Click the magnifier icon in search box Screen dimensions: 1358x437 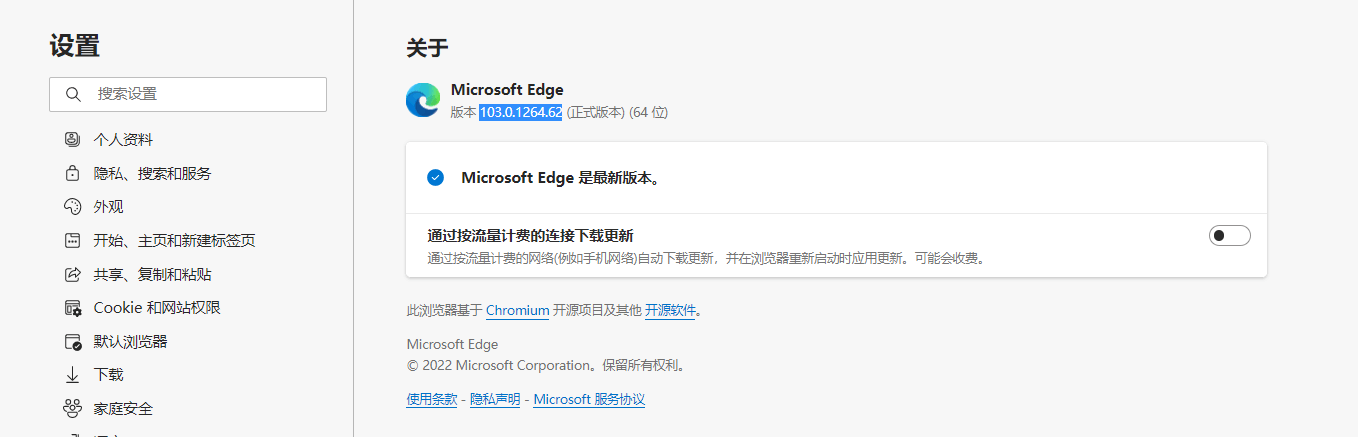[73, 94]
